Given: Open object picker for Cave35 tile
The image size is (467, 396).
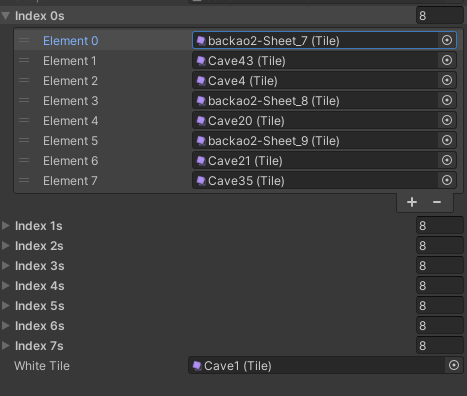Looking at the screenshot, I should point(447,180).
